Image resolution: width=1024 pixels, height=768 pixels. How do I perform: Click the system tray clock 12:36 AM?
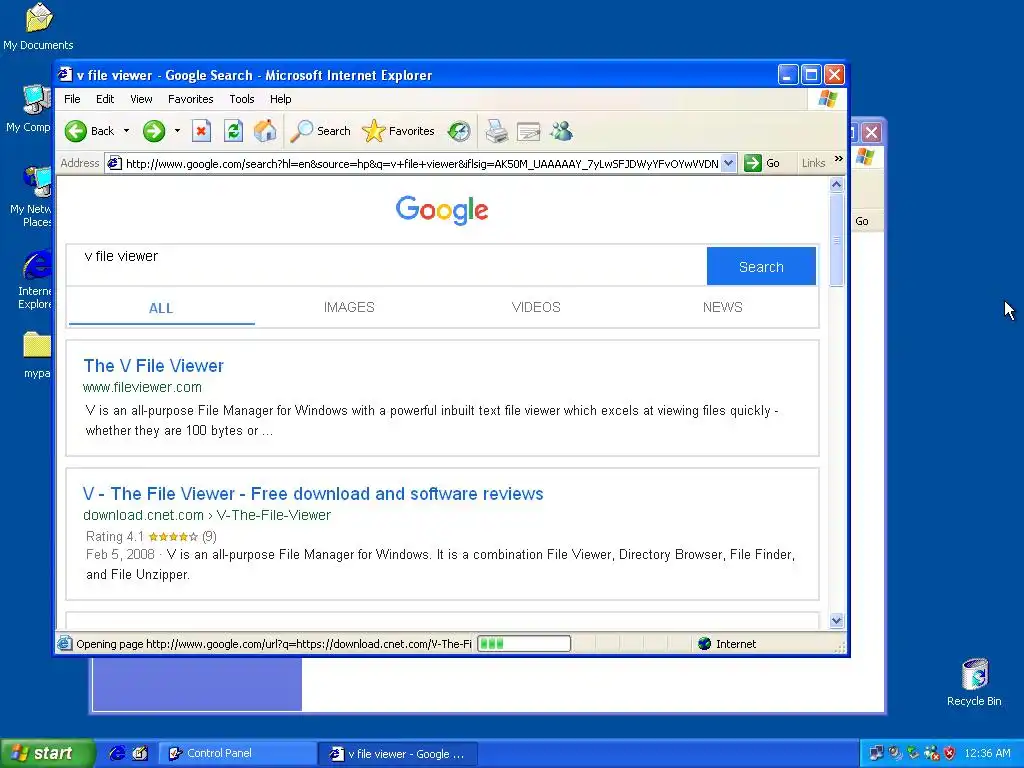point(987,754)
